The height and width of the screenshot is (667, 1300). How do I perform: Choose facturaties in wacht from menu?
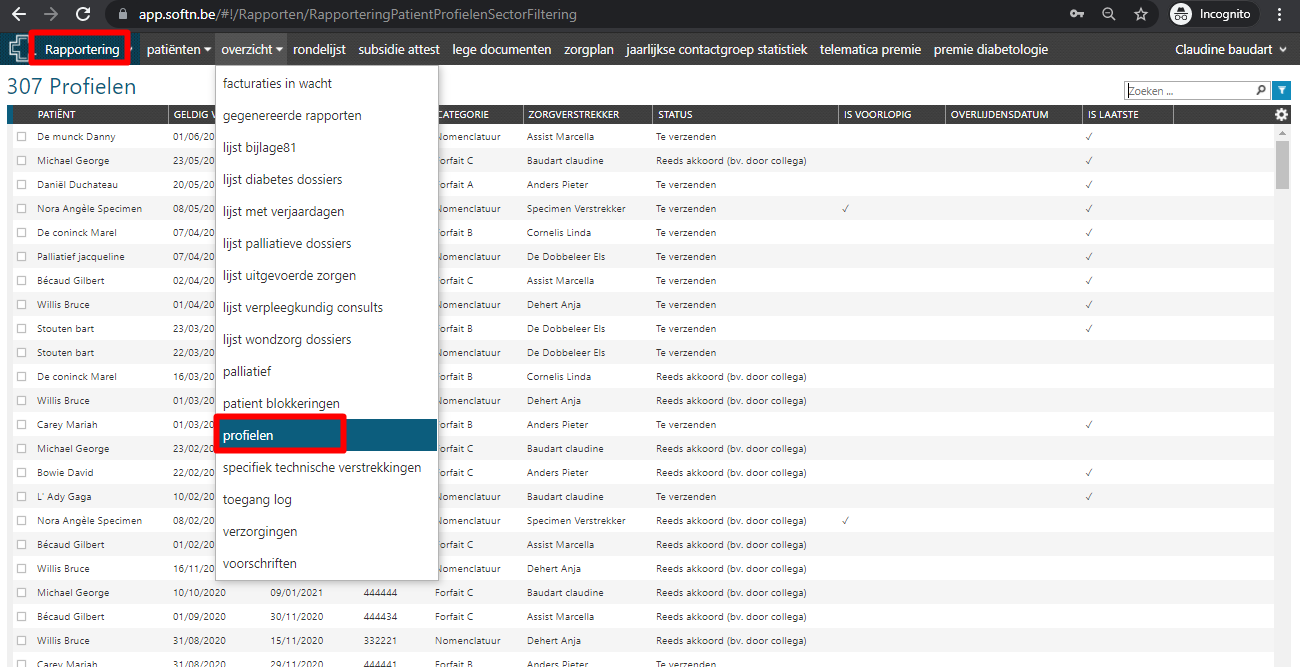pyautogui.click(x=327, y=83)
